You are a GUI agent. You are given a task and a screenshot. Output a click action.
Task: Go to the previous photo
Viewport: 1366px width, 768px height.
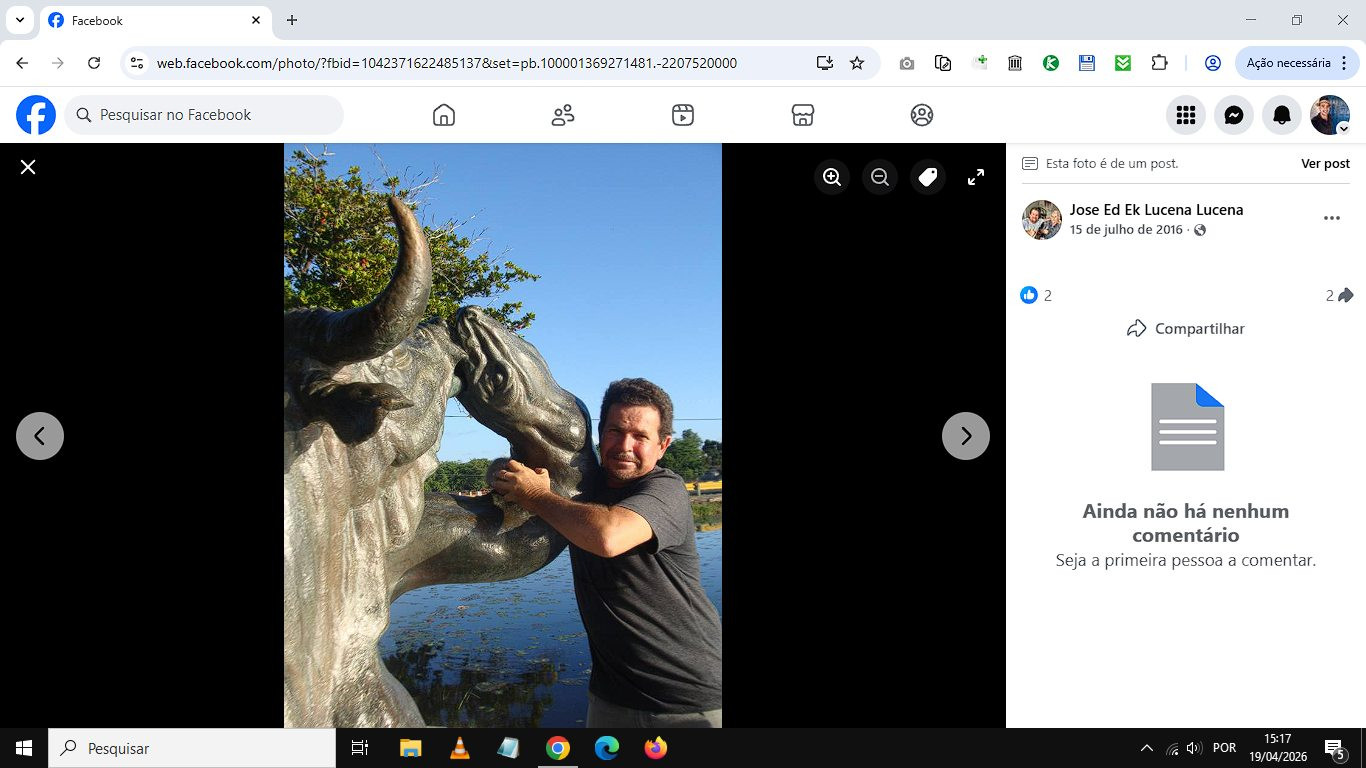[x=40, y=436]
